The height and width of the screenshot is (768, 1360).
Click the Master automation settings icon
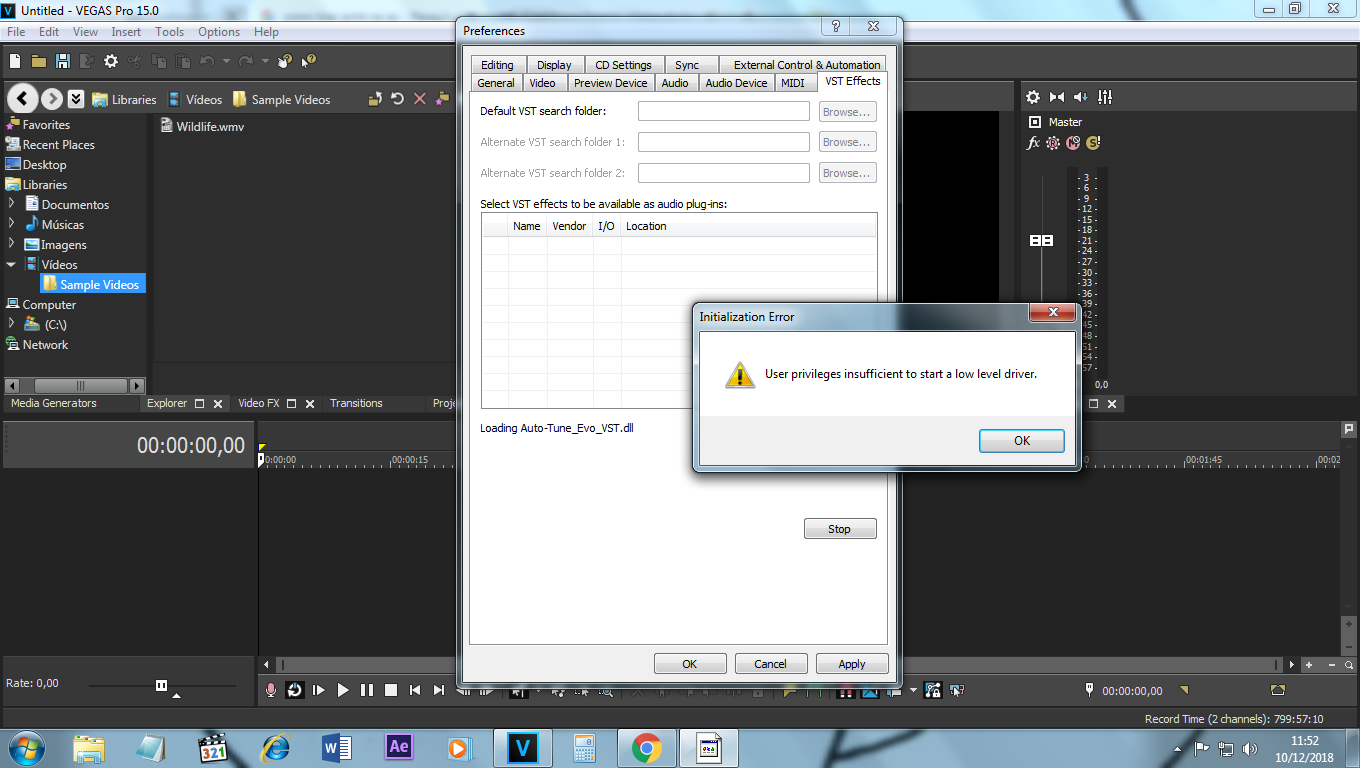(x=1053, y=143)
